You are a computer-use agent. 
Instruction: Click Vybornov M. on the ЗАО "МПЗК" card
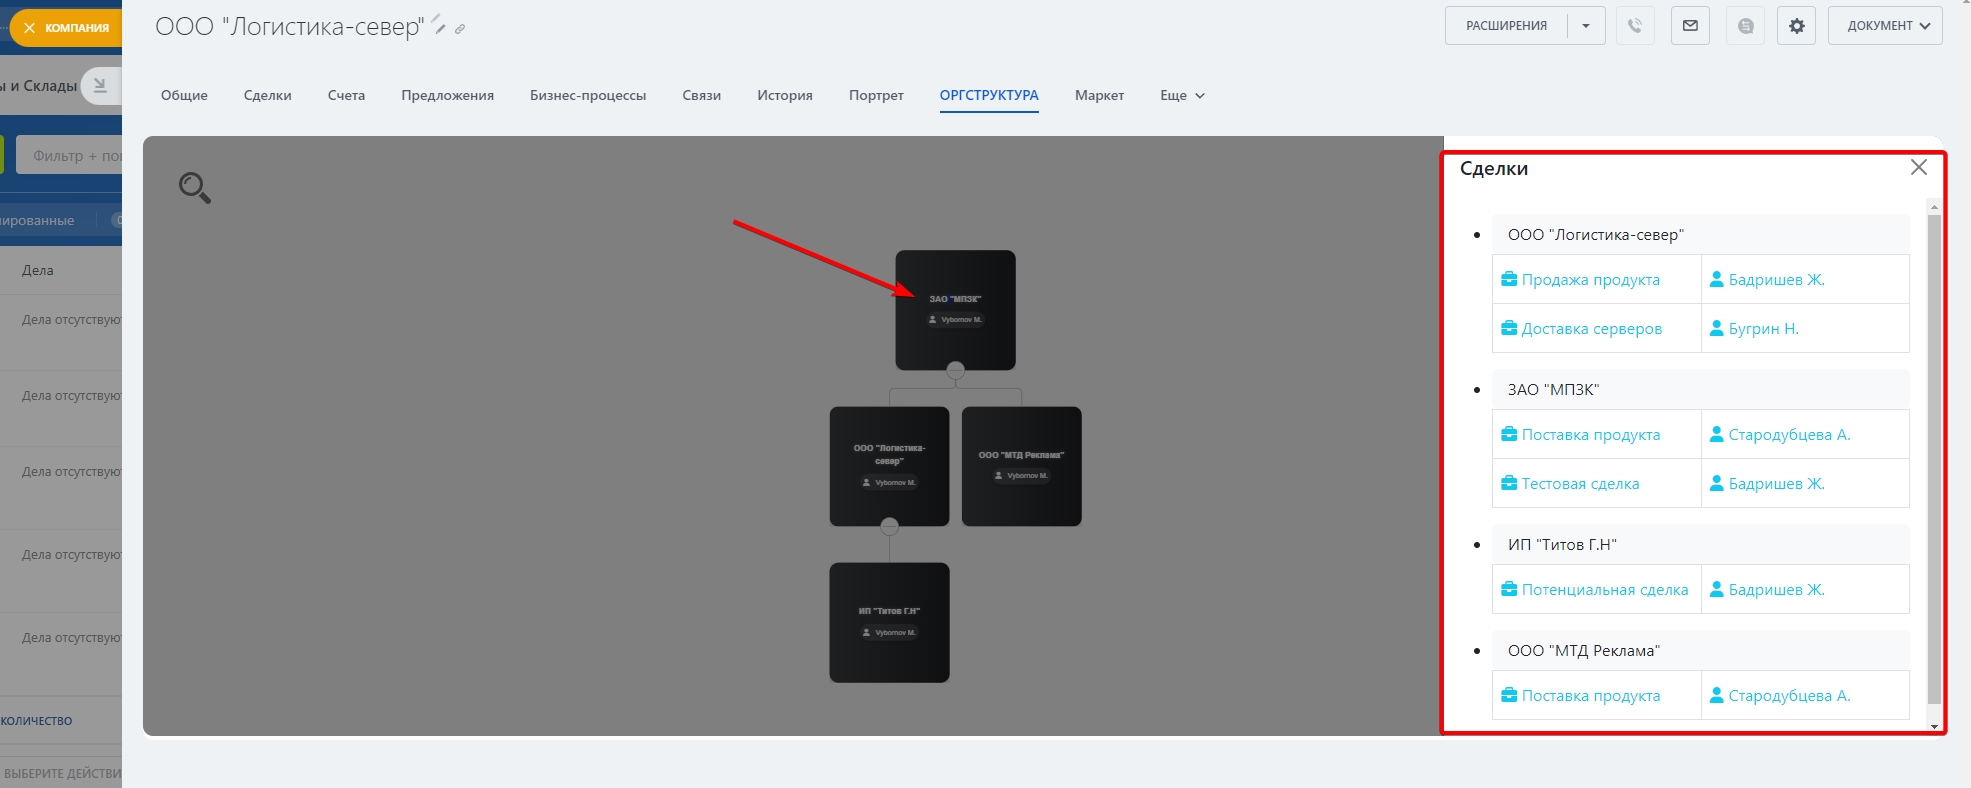(956, 320)
